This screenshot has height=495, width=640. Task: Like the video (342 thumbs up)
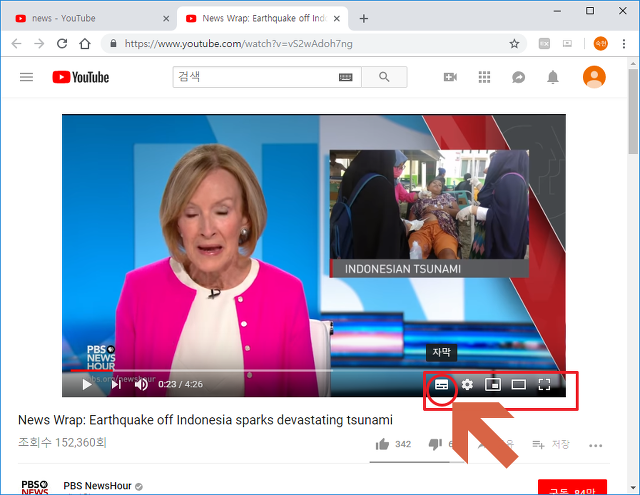[x=393, y=444]
